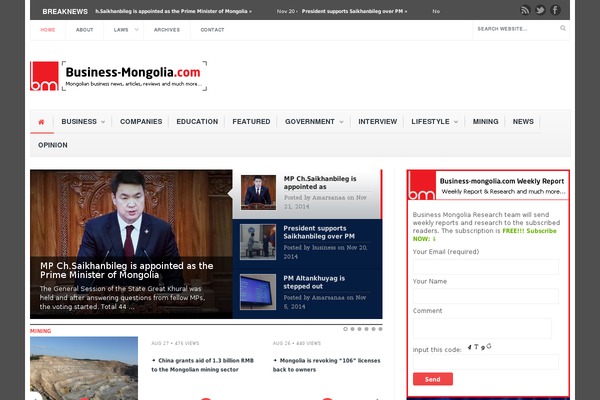Viewport: 600px width, 400px height.
Task: Select the fourth slider pagination dot
Action: (x=366, y=329)
